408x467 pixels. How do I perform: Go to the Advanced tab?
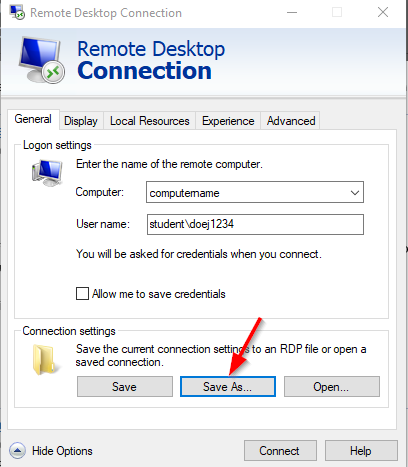[x=291, y=121]
